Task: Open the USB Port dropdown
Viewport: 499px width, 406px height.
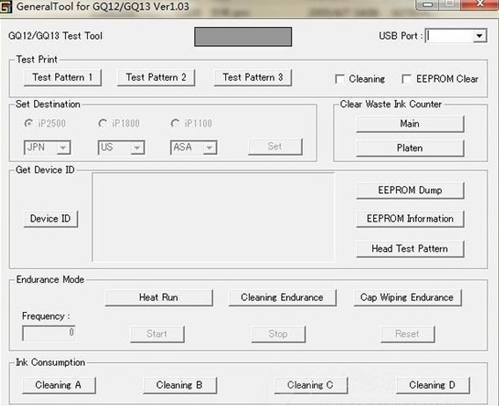Action: (479, 36)
